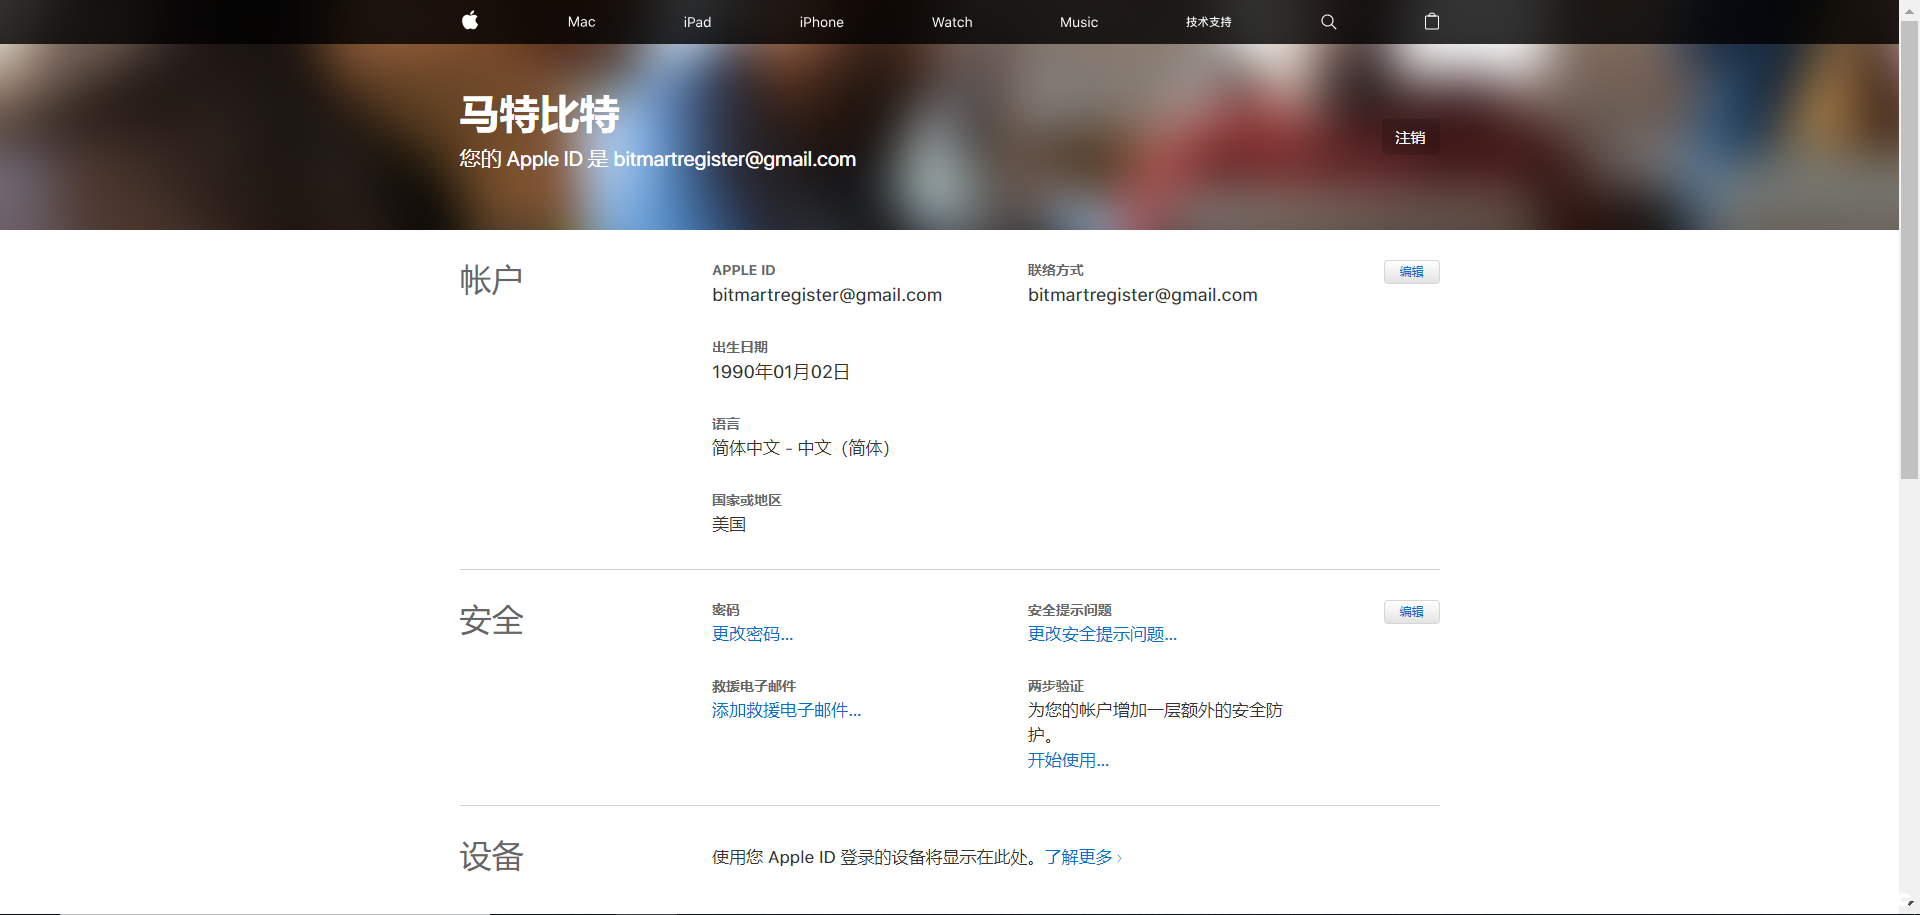1920x915 pixels.
Task: Select iPhone in the navigation bar
Action: [x=821, y=22]
